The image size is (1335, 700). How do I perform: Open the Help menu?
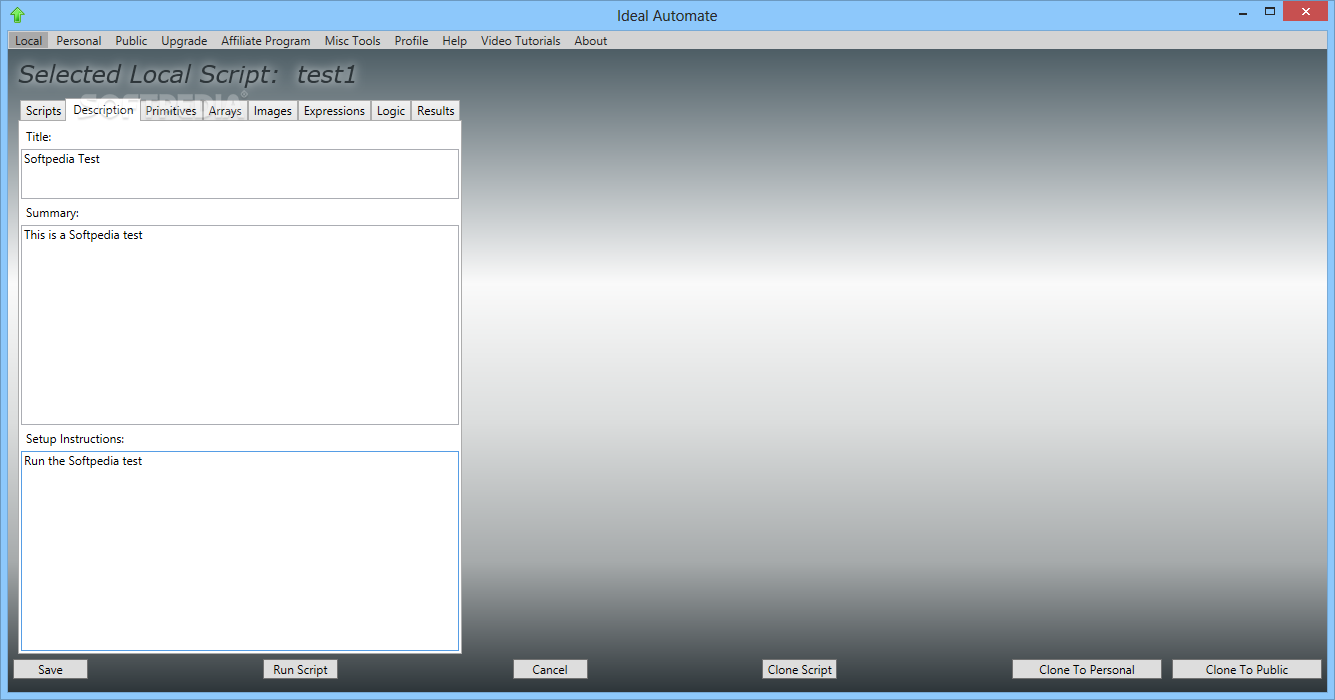coord(455,41)
